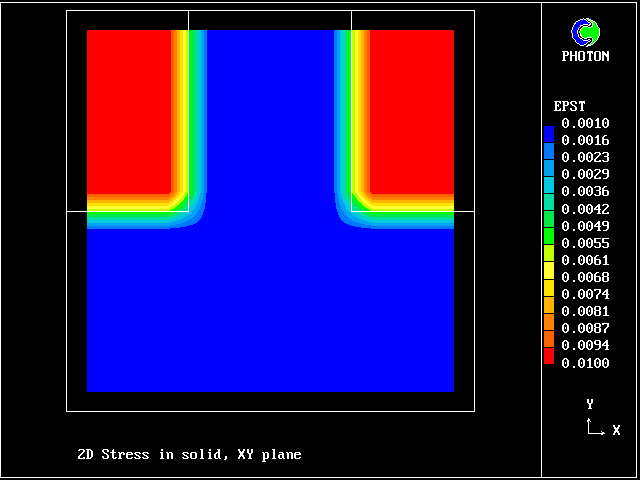Click the lower blue block of contour plot
640x480 pixels.
click(270, 310)
